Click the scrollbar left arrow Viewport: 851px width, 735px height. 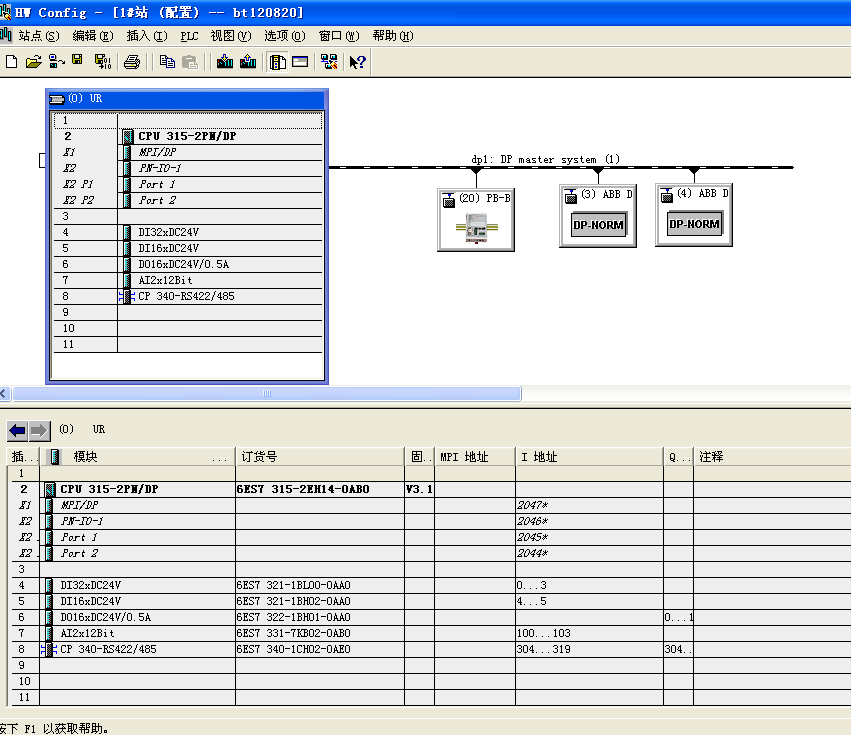4,394
